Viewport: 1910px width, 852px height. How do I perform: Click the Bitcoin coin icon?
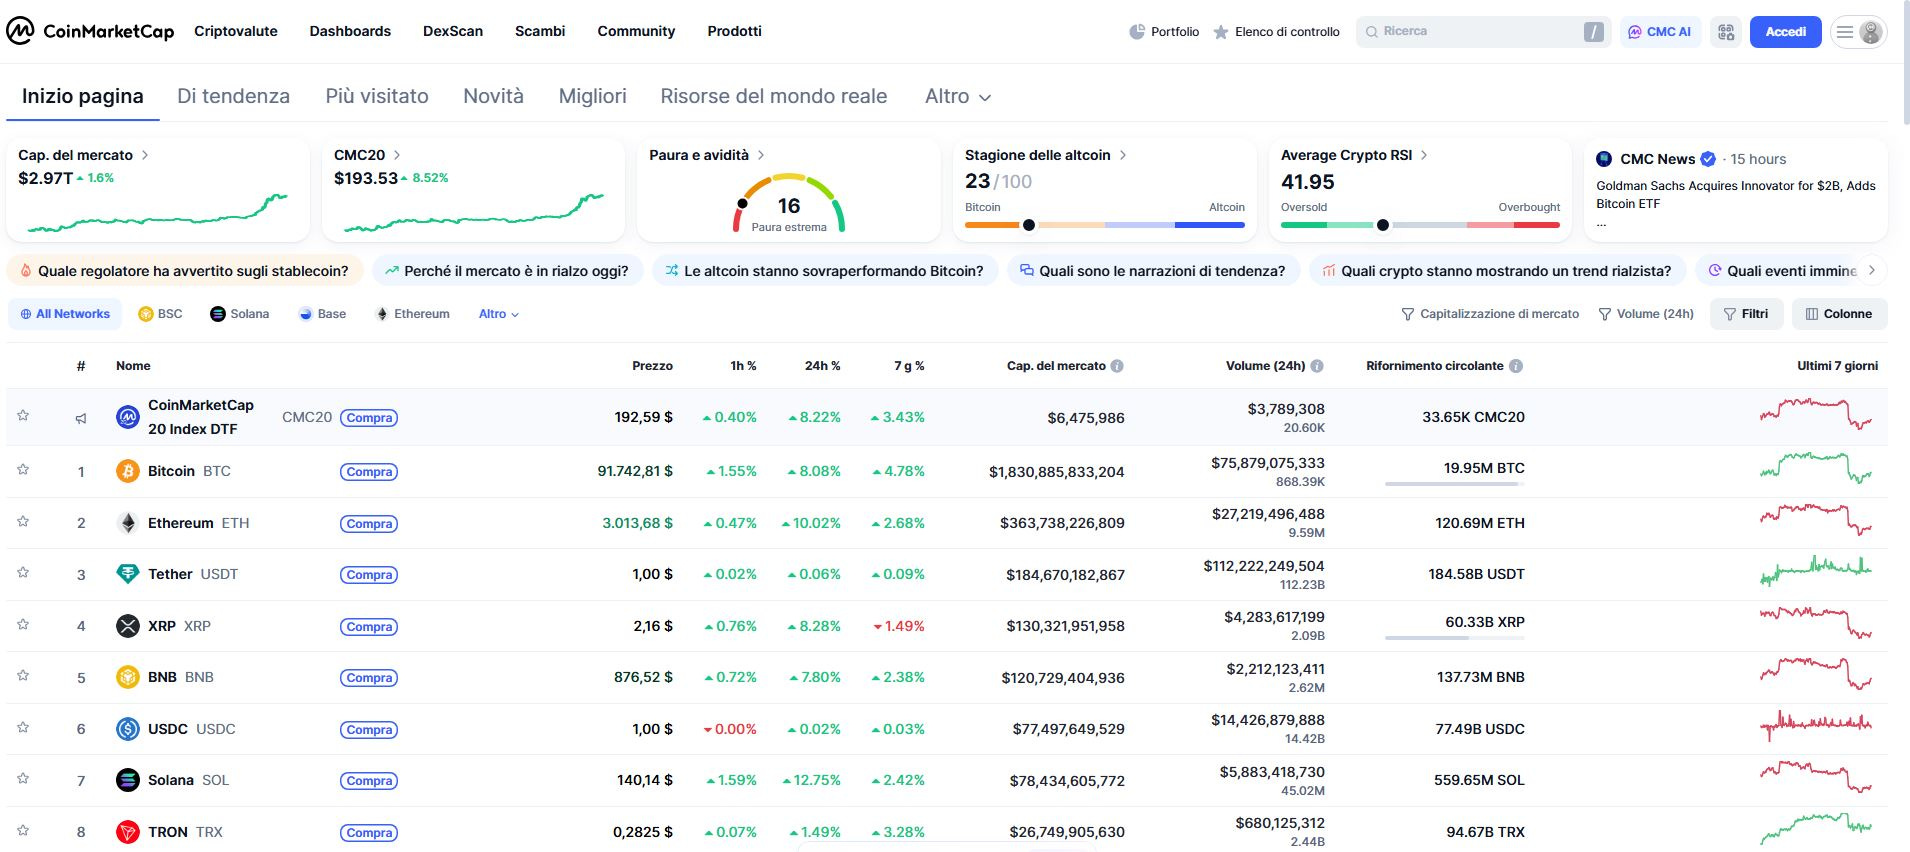pyautogui.click(x=128, y=471)
